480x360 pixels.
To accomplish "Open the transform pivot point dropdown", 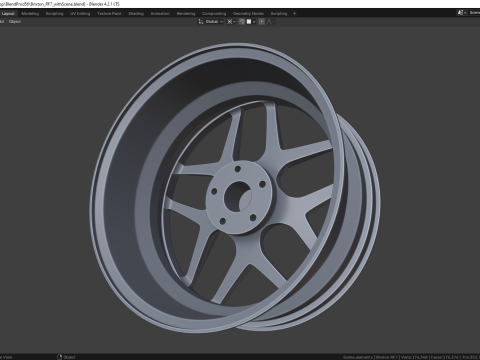I will [231, 22].
